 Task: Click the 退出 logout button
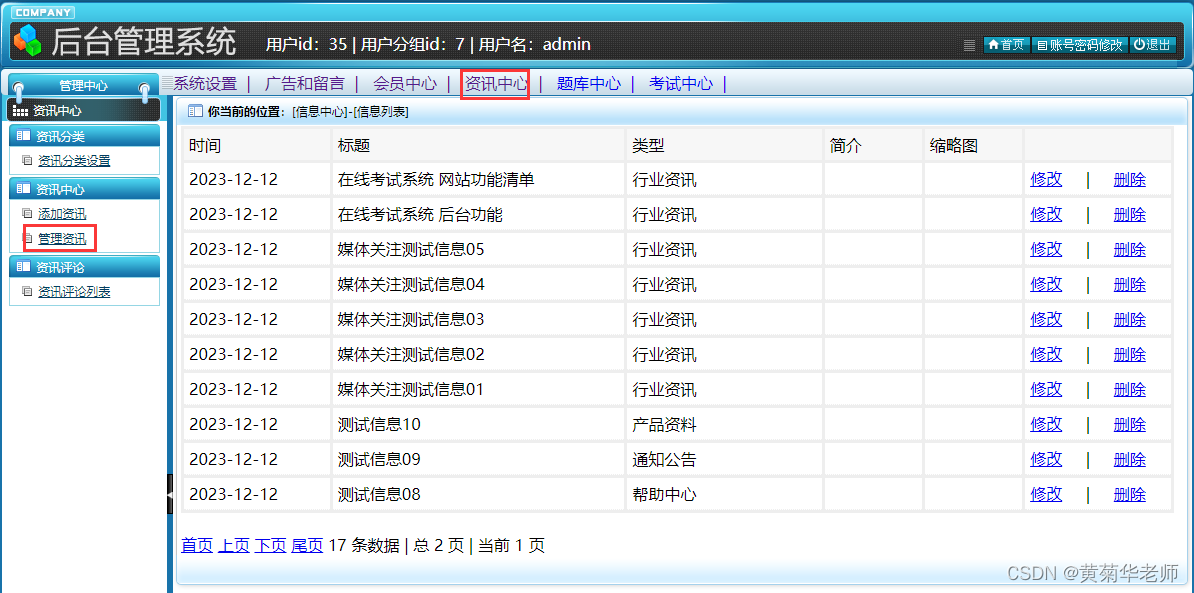coord(1152,45)
